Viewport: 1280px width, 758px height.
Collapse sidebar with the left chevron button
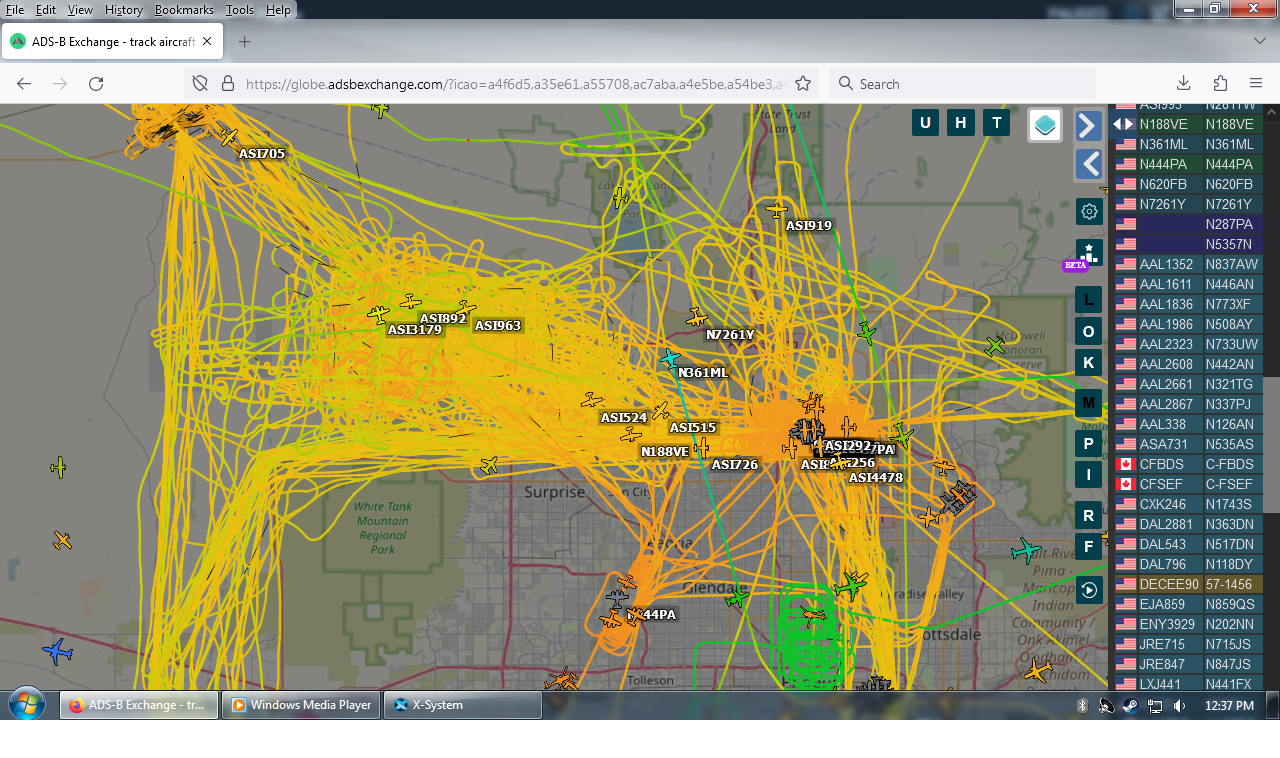[1089, 164]
